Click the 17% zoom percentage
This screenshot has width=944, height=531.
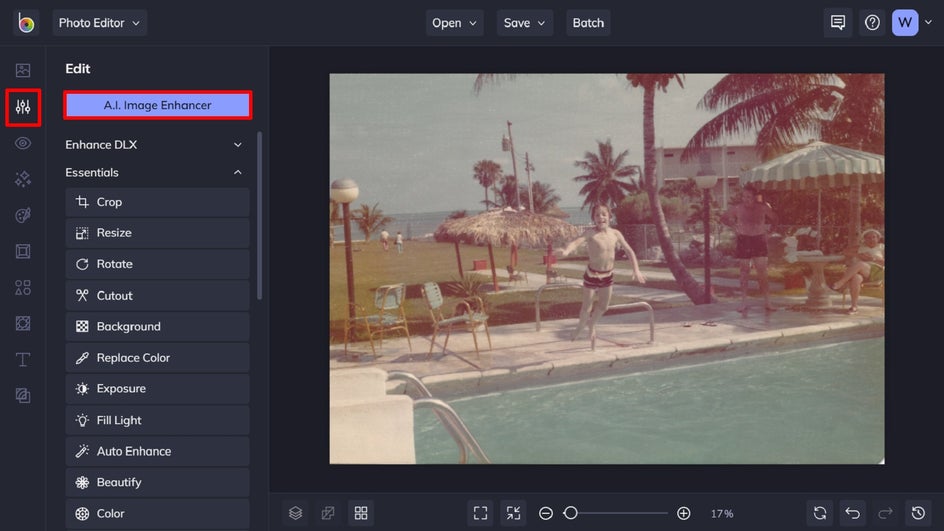coord(722,514)
